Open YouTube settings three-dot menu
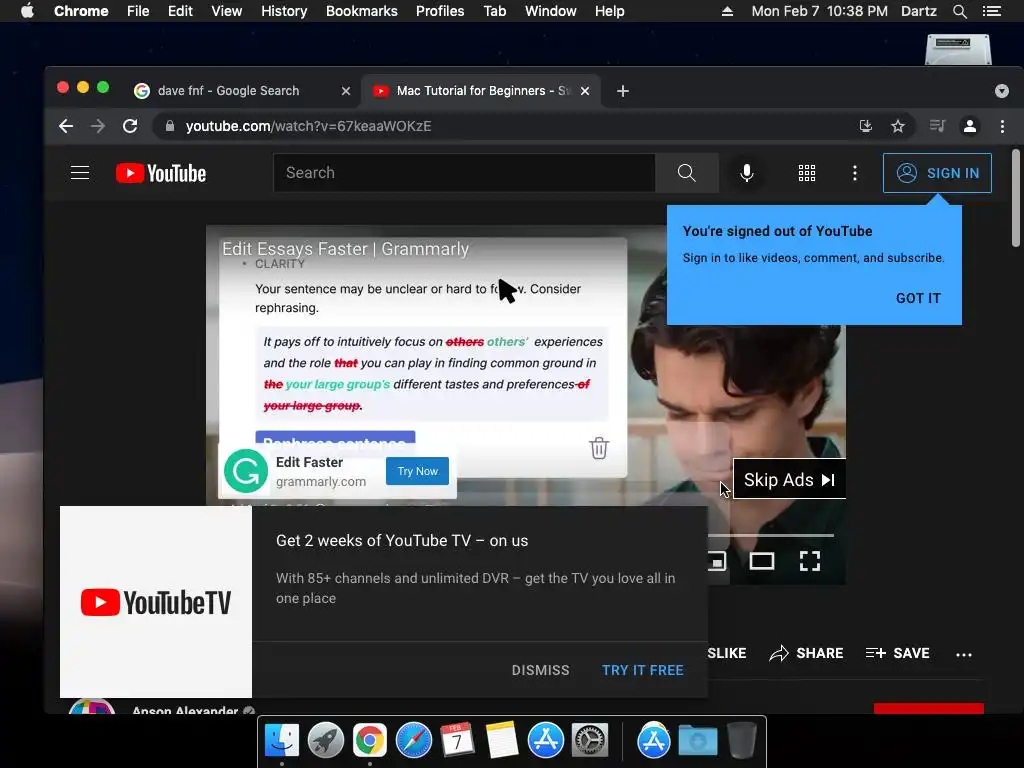 855,173
